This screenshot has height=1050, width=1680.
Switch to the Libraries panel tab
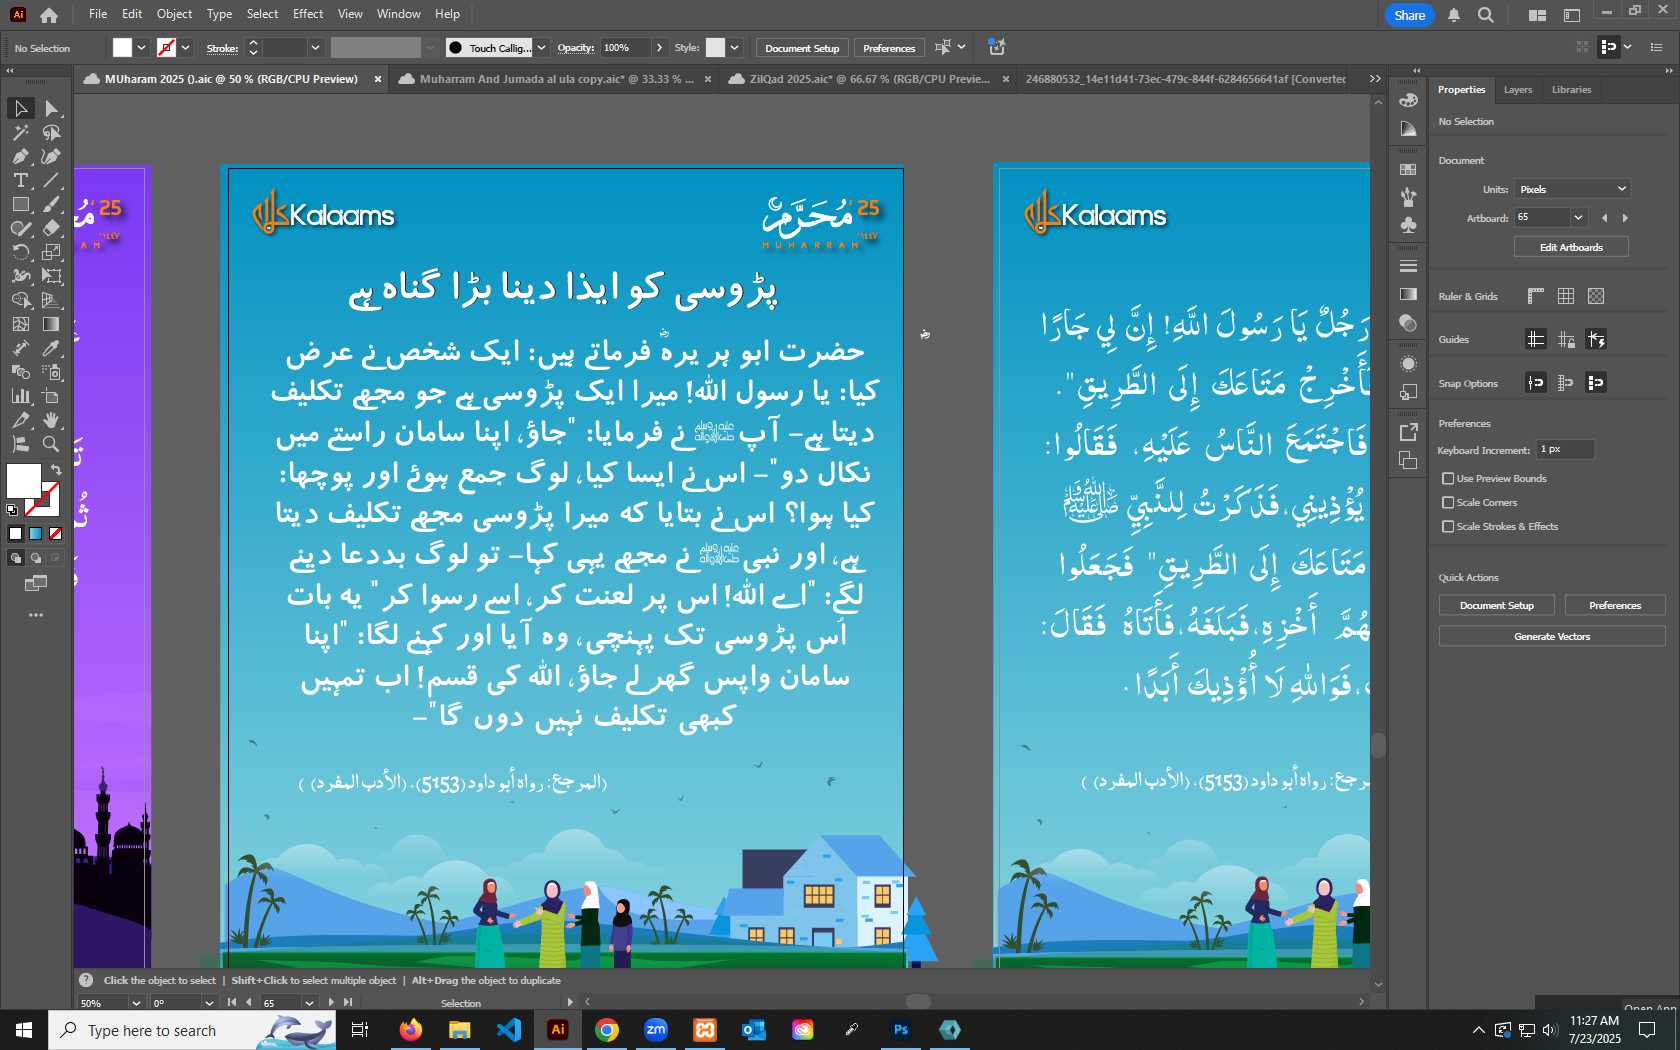click(x=1571, y=90)
